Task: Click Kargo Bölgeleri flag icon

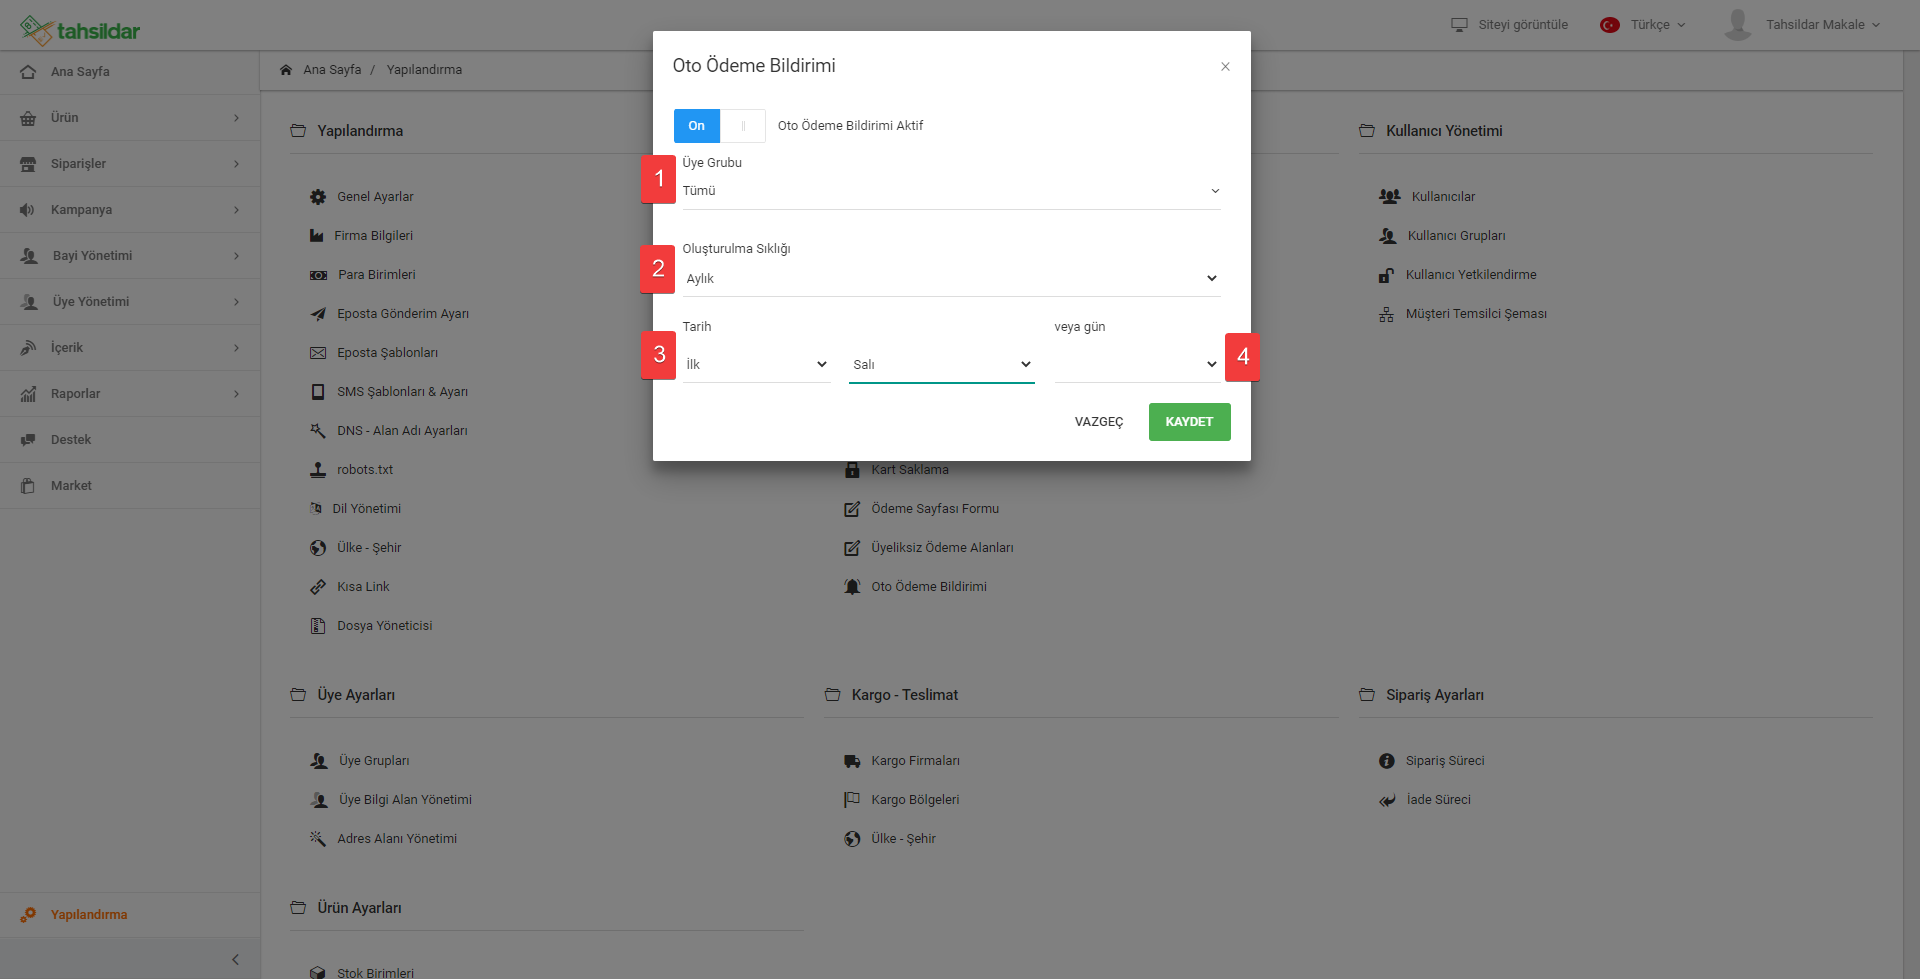Action: (x=852, y=800)
